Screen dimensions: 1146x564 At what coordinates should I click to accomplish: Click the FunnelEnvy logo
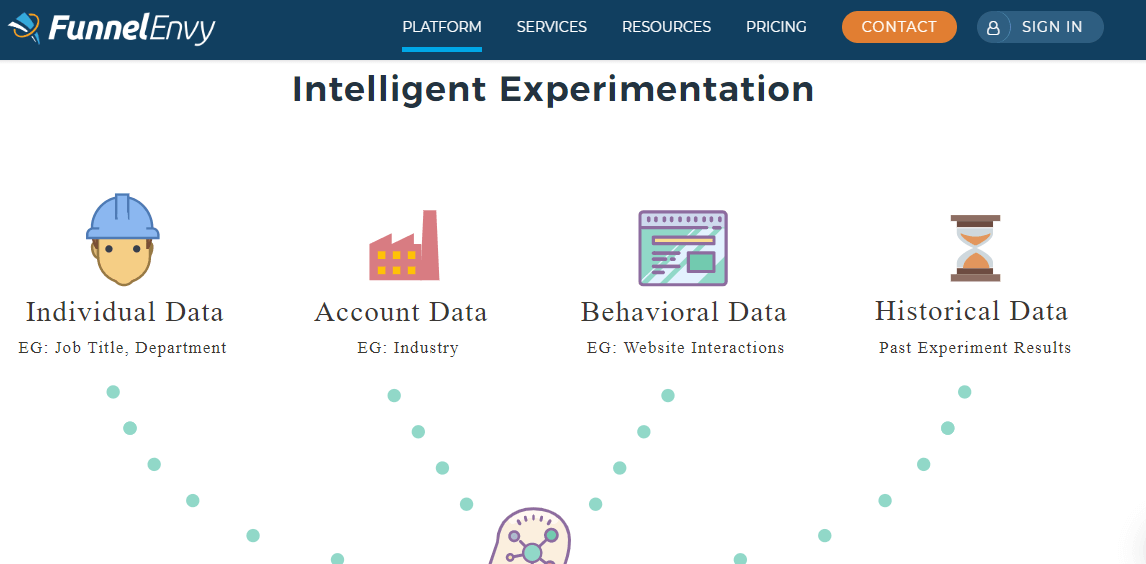(x=112, y=28)
